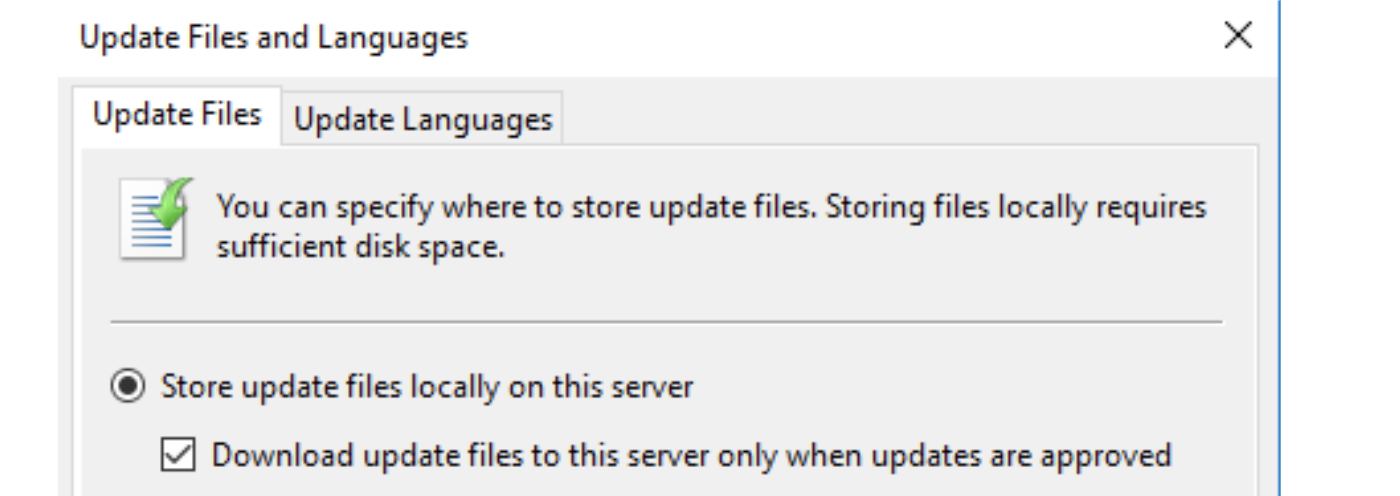Uncheck the download only when approved checkbox
1400x496 pixels.
coord(180,456)
